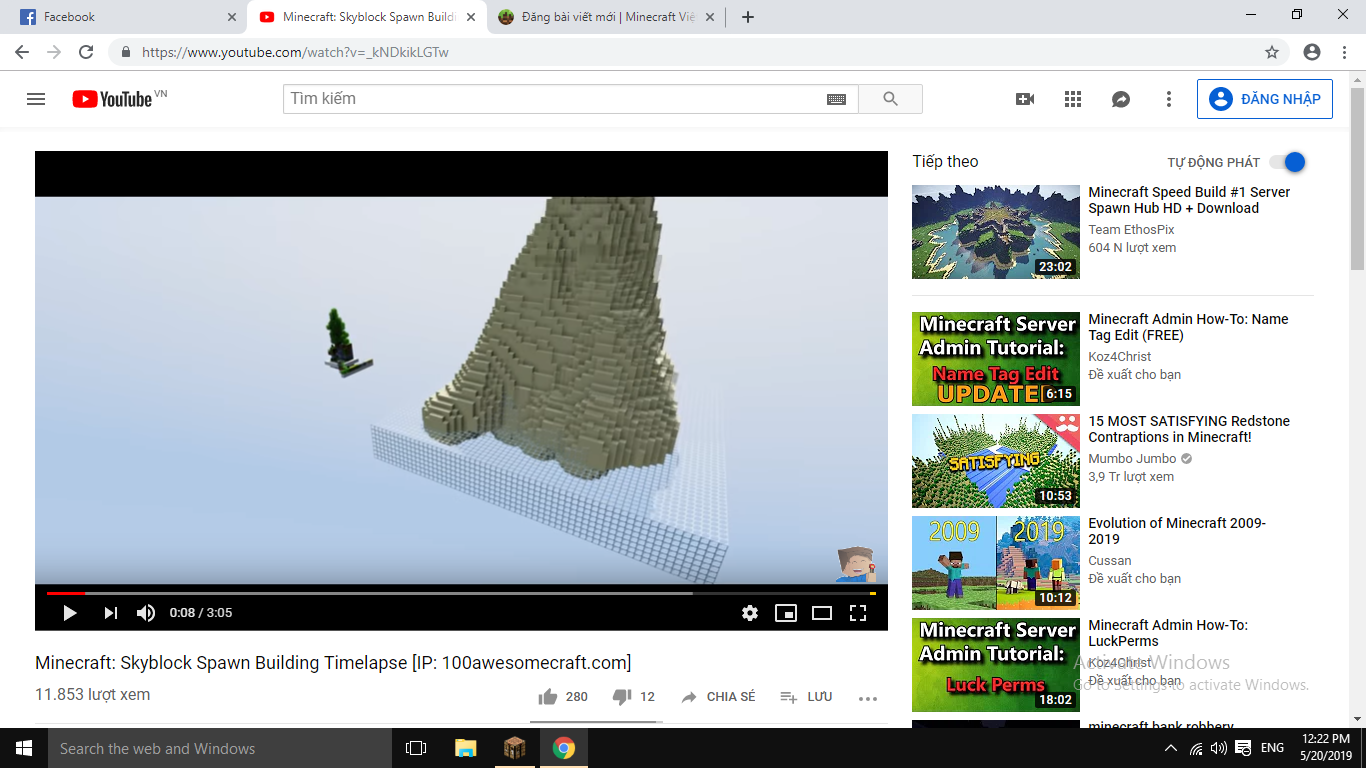
Task: Save video using LƯU button
Action: pyautogui.click(x=806, y=697)
